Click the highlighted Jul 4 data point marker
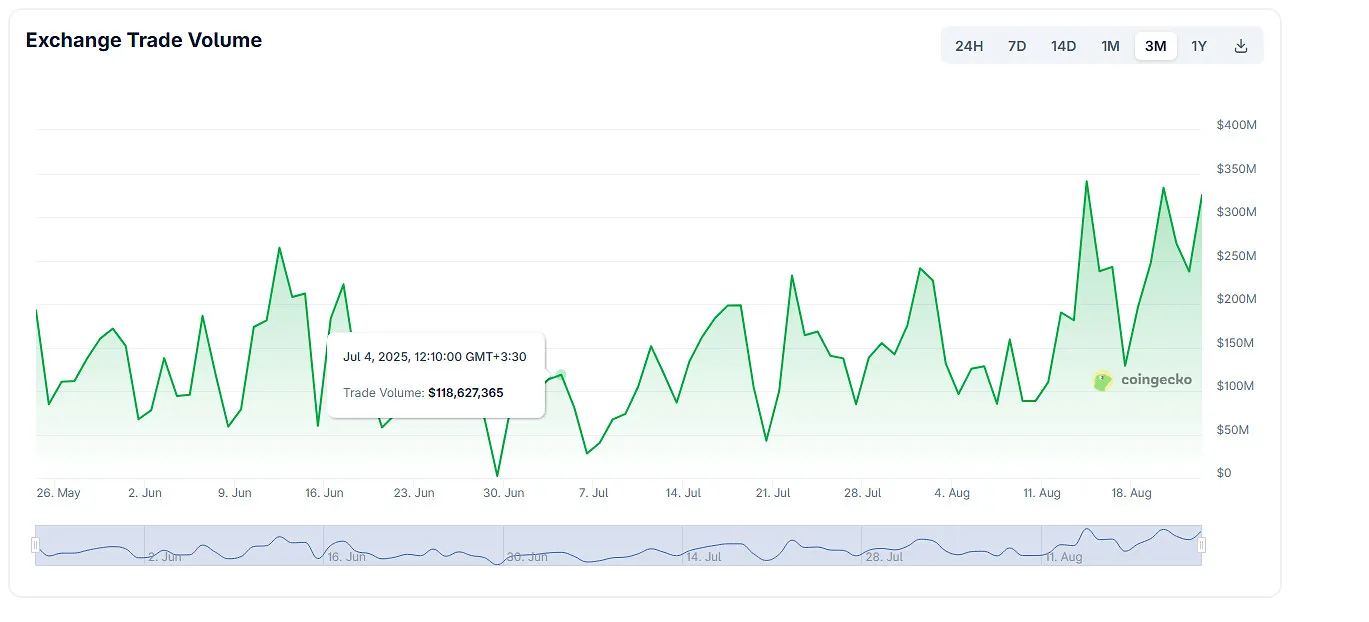1369x622 pixels. (x=561, y=375)
